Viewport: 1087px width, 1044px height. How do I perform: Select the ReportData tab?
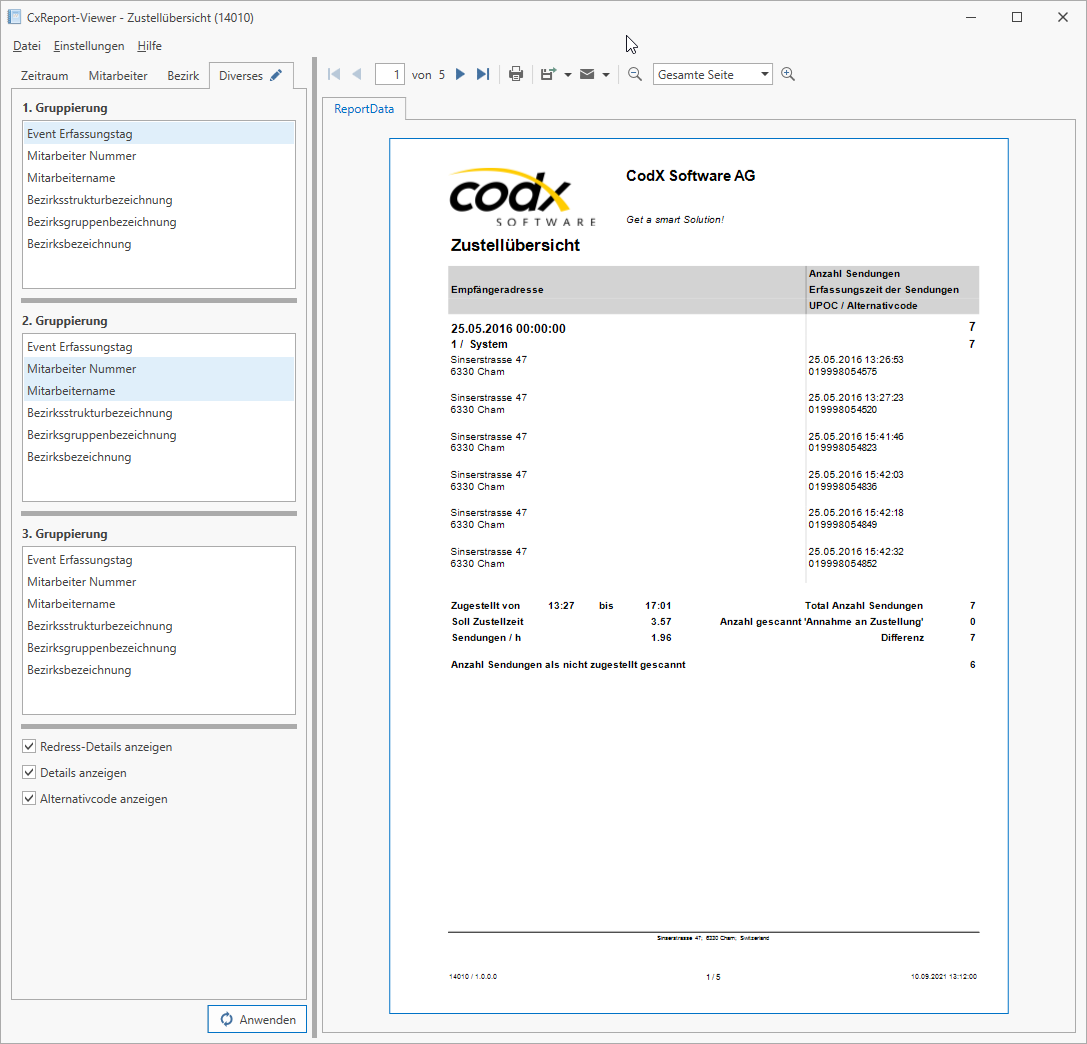pos(364,109)
